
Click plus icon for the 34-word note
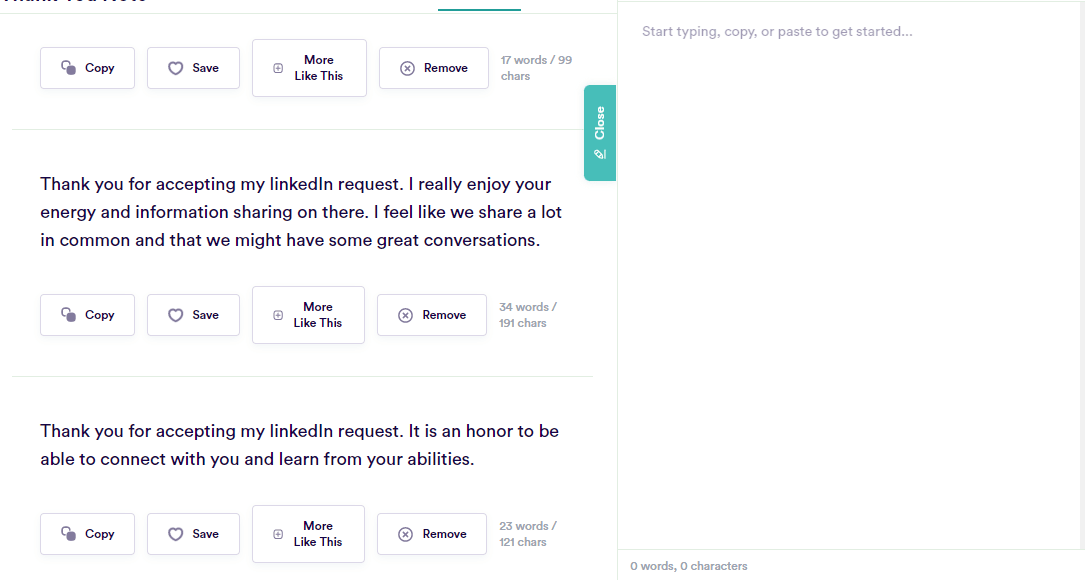click(278, 315)
